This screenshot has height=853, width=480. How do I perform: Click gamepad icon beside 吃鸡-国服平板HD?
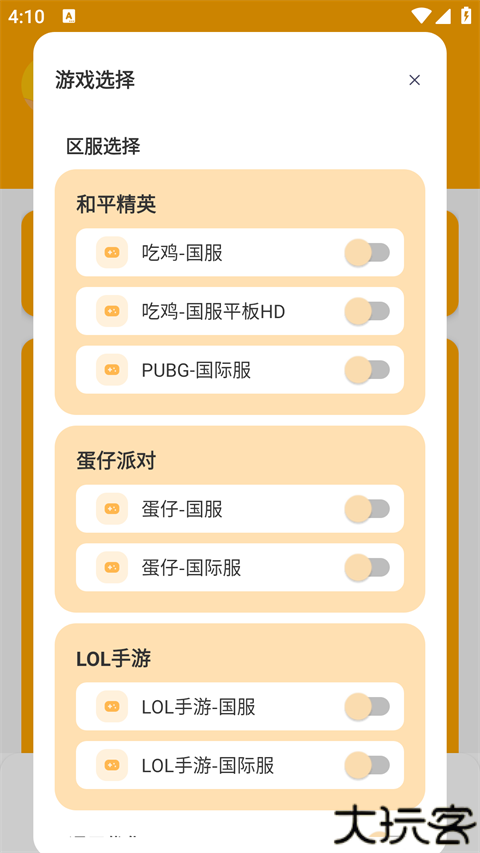112,311
